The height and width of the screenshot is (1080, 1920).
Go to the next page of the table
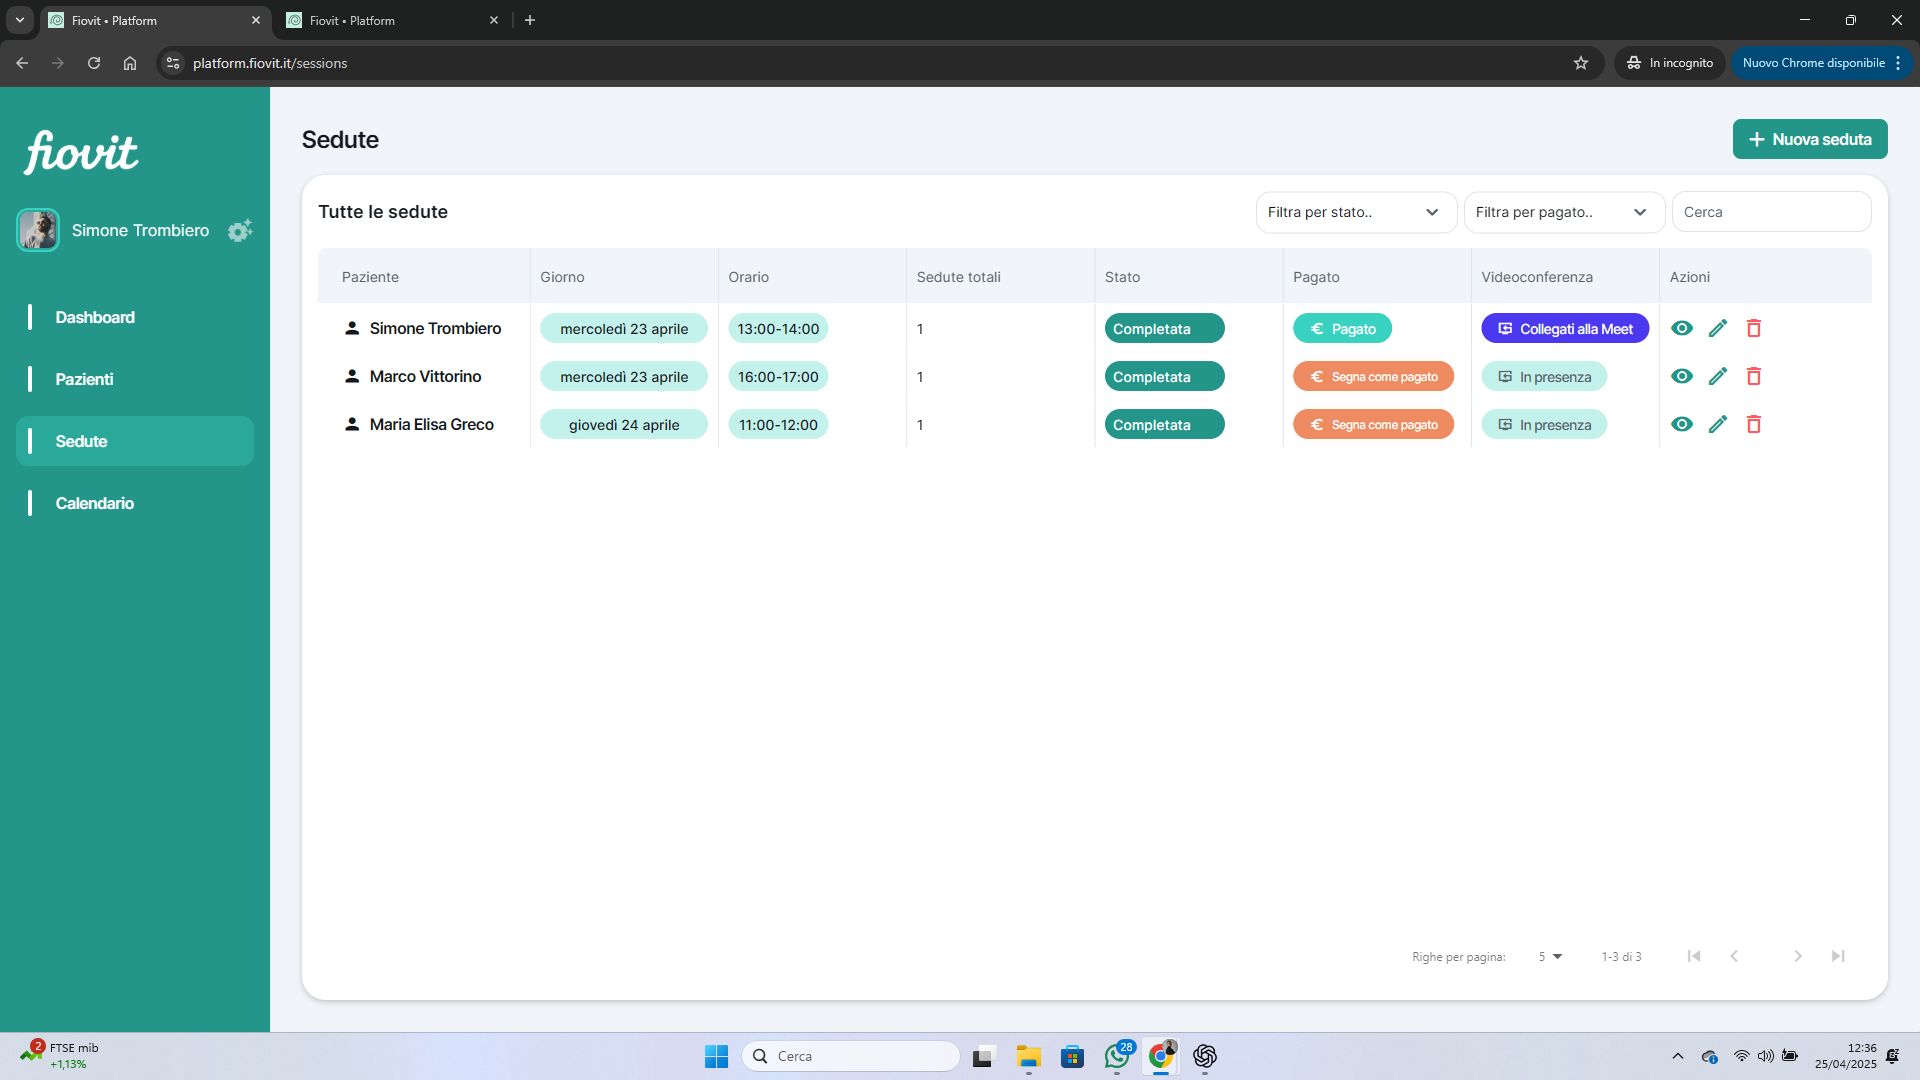pyautogui.click(x=1797, y=956)
